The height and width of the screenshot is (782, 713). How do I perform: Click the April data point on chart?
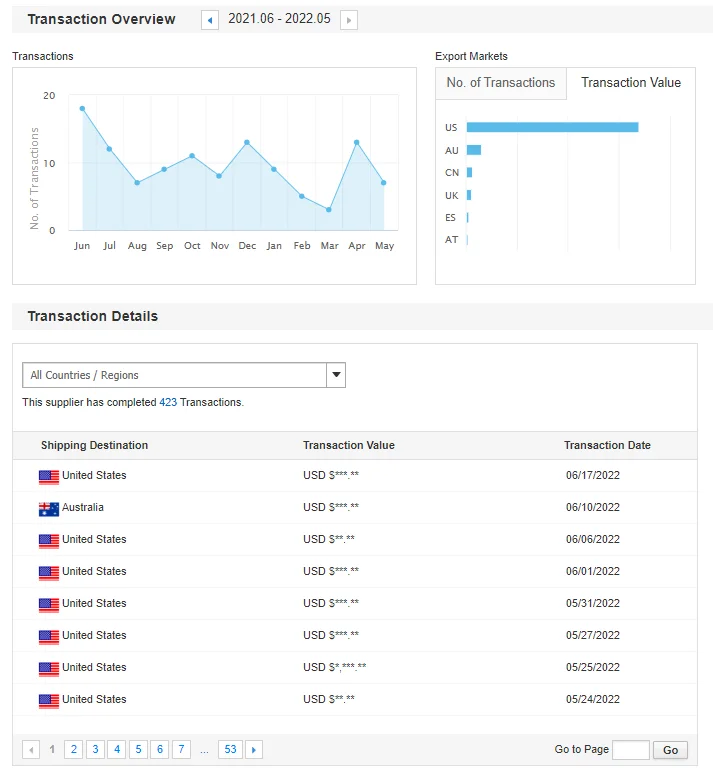(356, 142)
